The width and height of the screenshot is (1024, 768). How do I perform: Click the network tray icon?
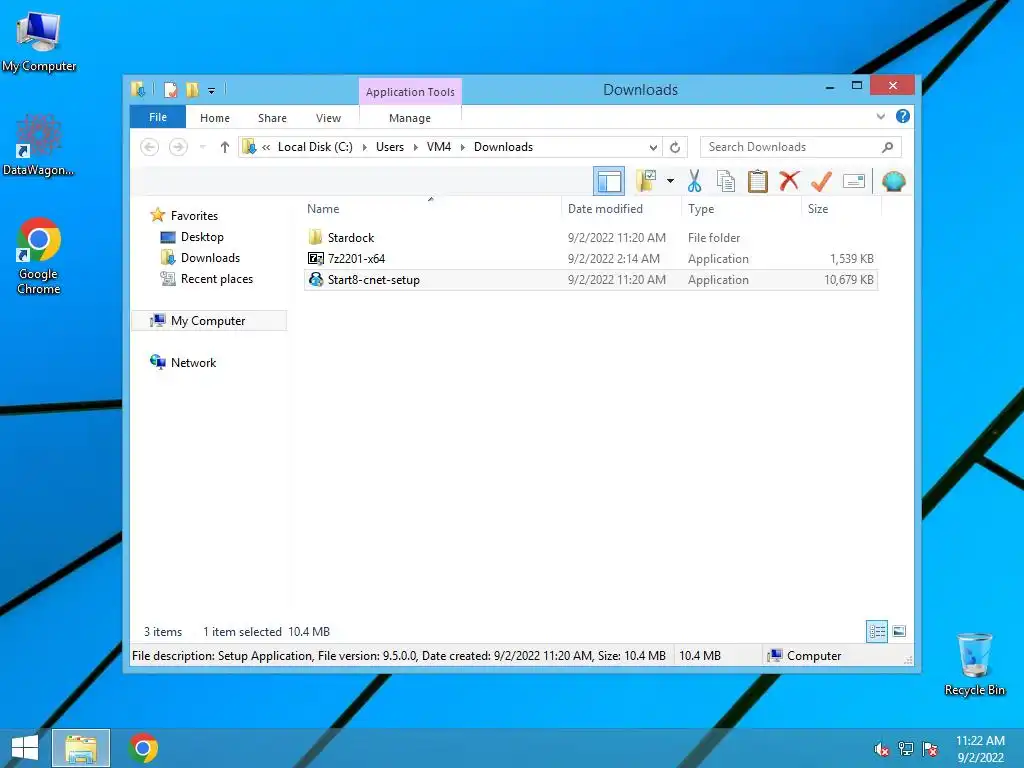pyautogui.click(x=906, y=749)
